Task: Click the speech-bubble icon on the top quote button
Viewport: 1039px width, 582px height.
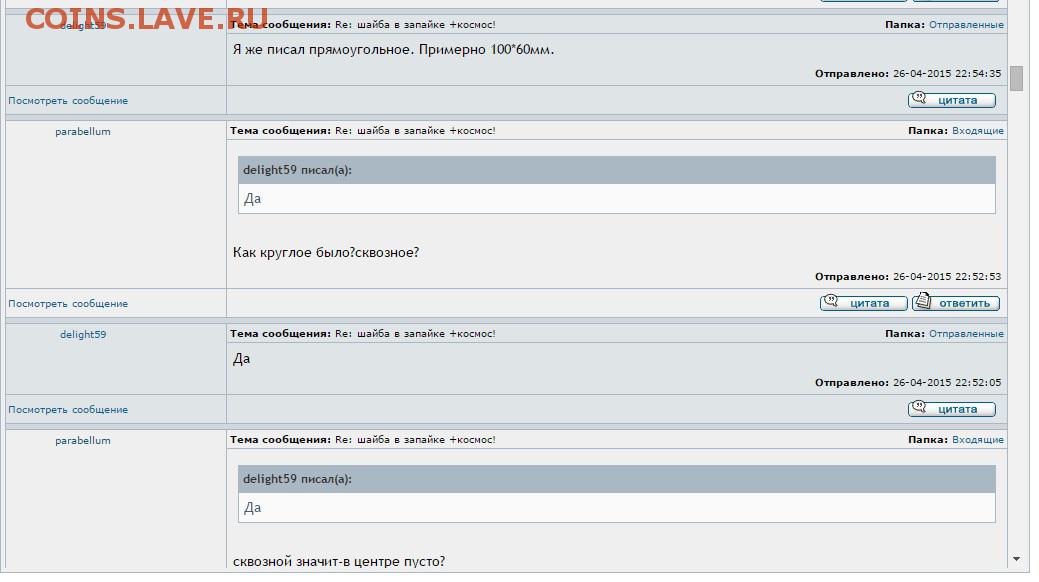Action: click(919, 98)
